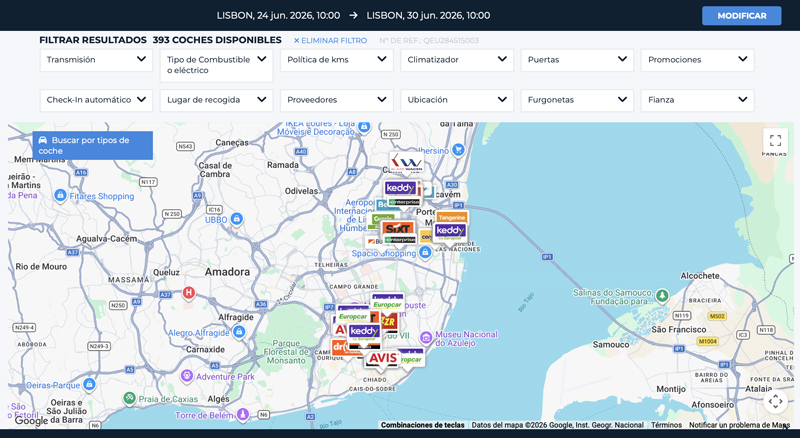Expand the Promociones filter dropdown
The height and width of the screenshot is (438, 800).
click(697, 60)
